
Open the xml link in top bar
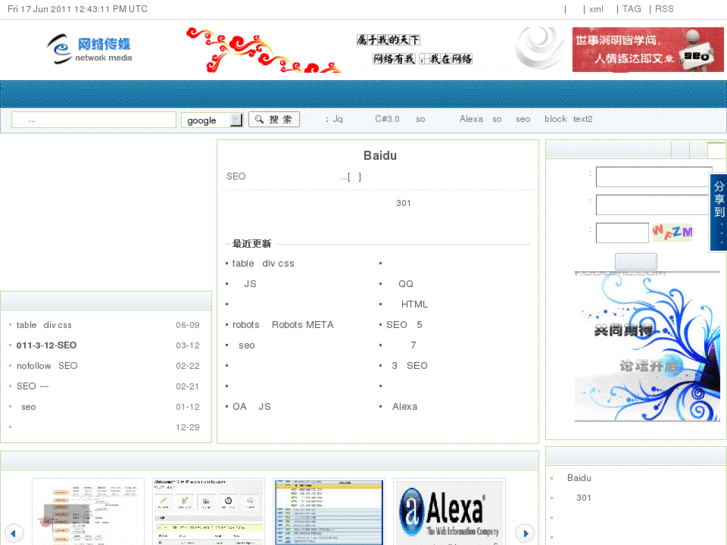point(596,9)
